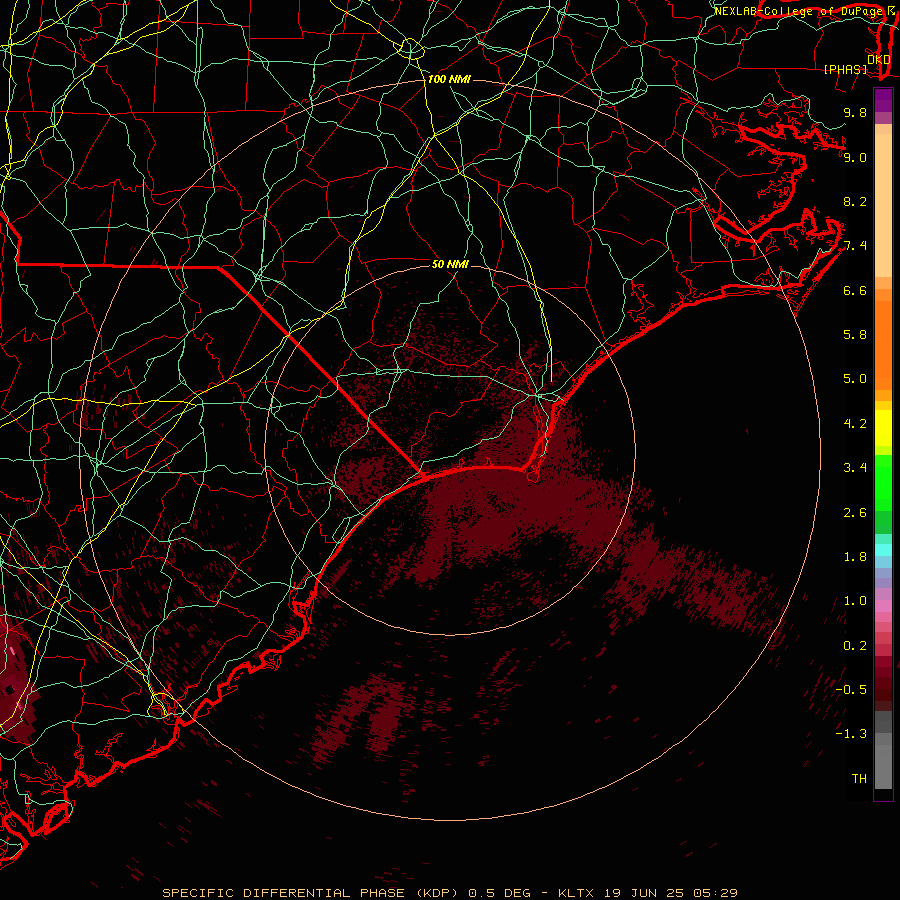Pick the cyan segment of the color bar
The width and height of the screenshot is (900, 900).
[x=883, y=549]
